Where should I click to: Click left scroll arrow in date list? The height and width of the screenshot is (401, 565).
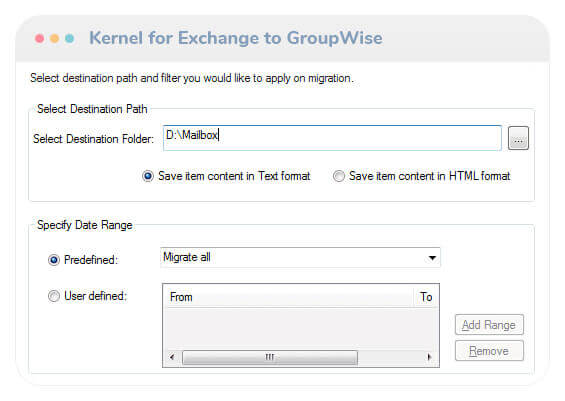tap(172, 357)
